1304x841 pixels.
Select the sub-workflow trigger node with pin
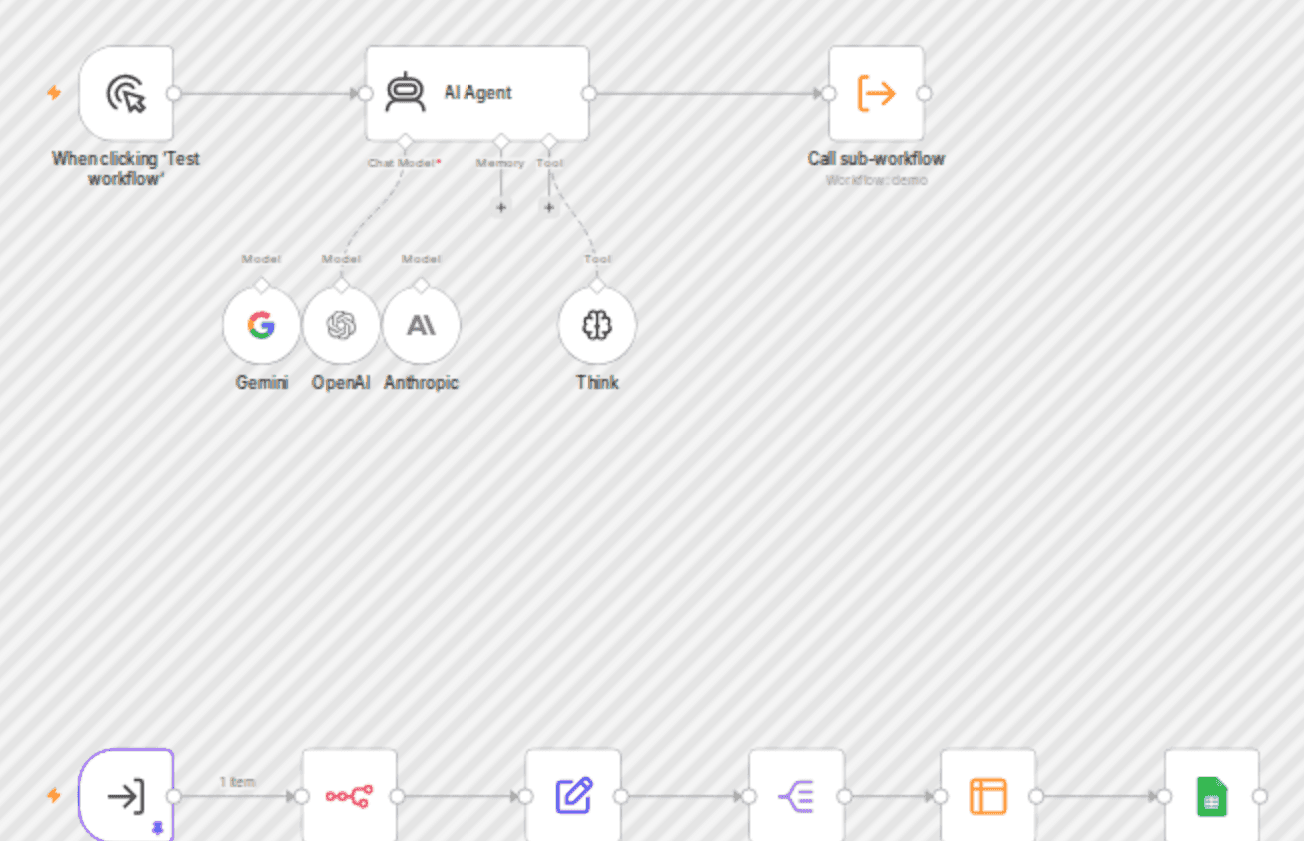[126, 796]
